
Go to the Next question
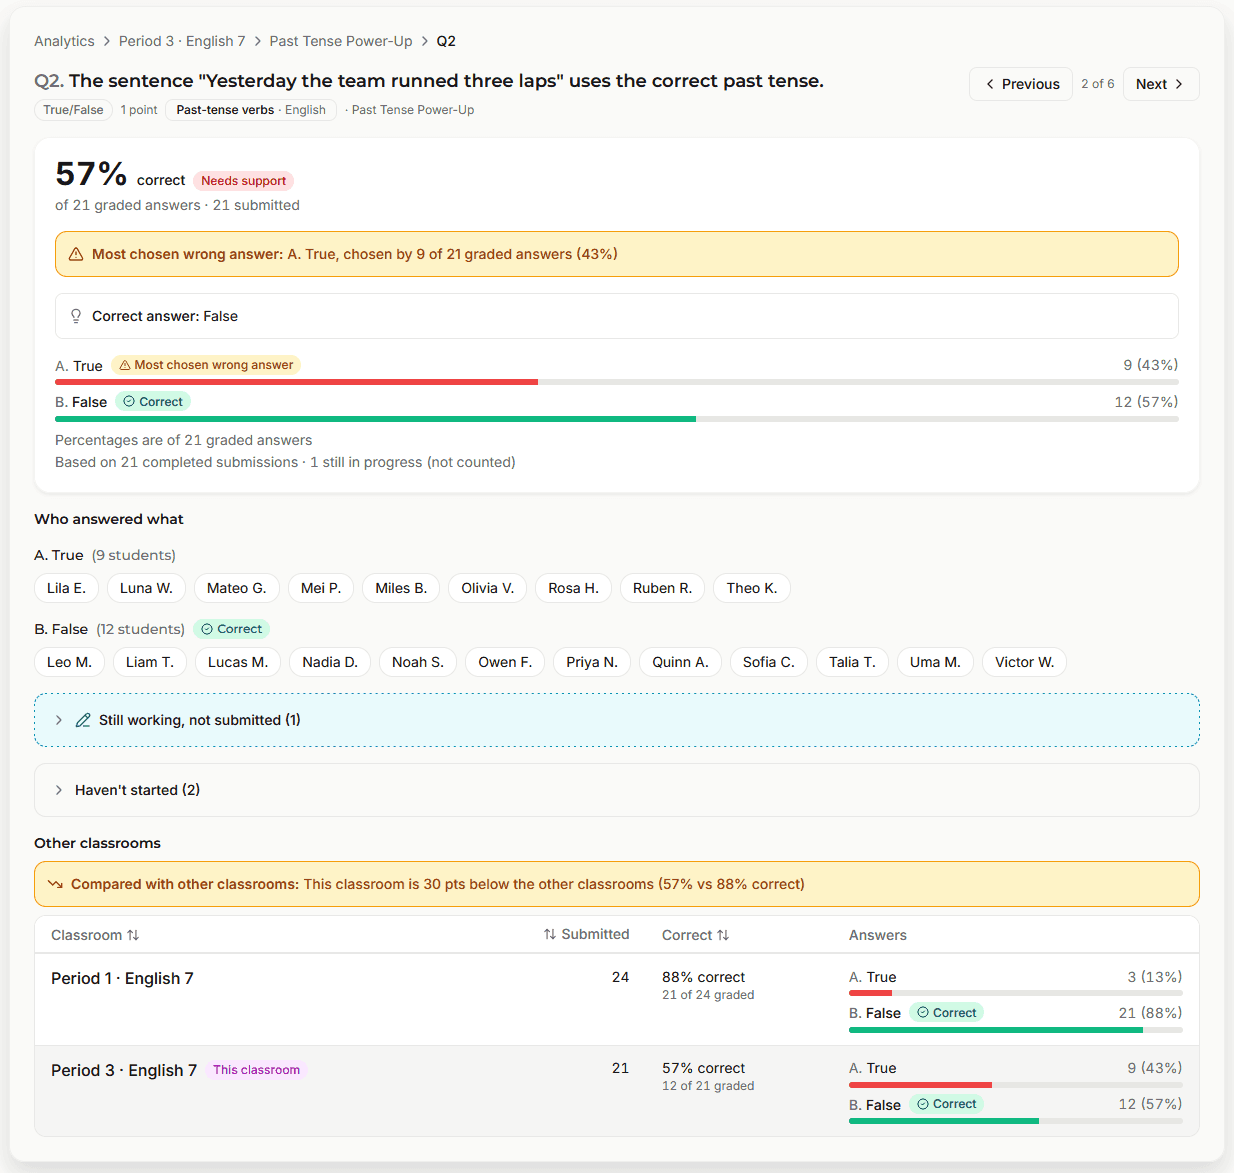click(1160, 84)
